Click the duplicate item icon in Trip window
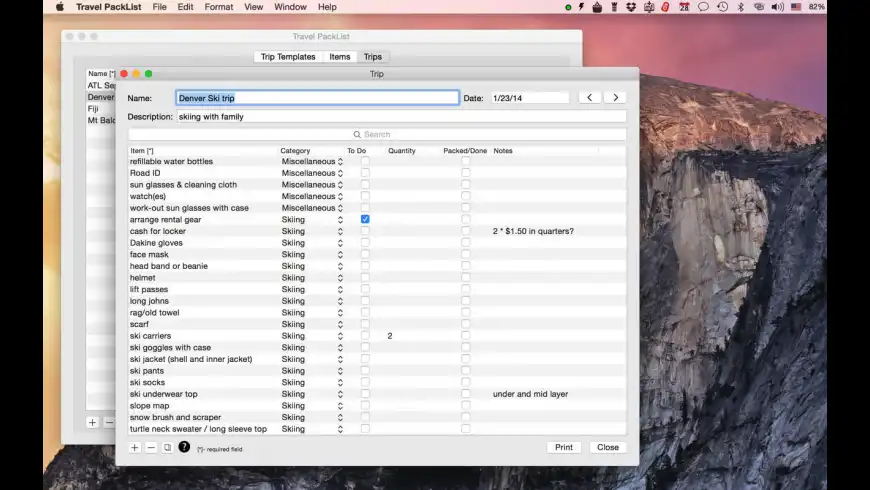 pyautogui.click(x=167, y=447)
